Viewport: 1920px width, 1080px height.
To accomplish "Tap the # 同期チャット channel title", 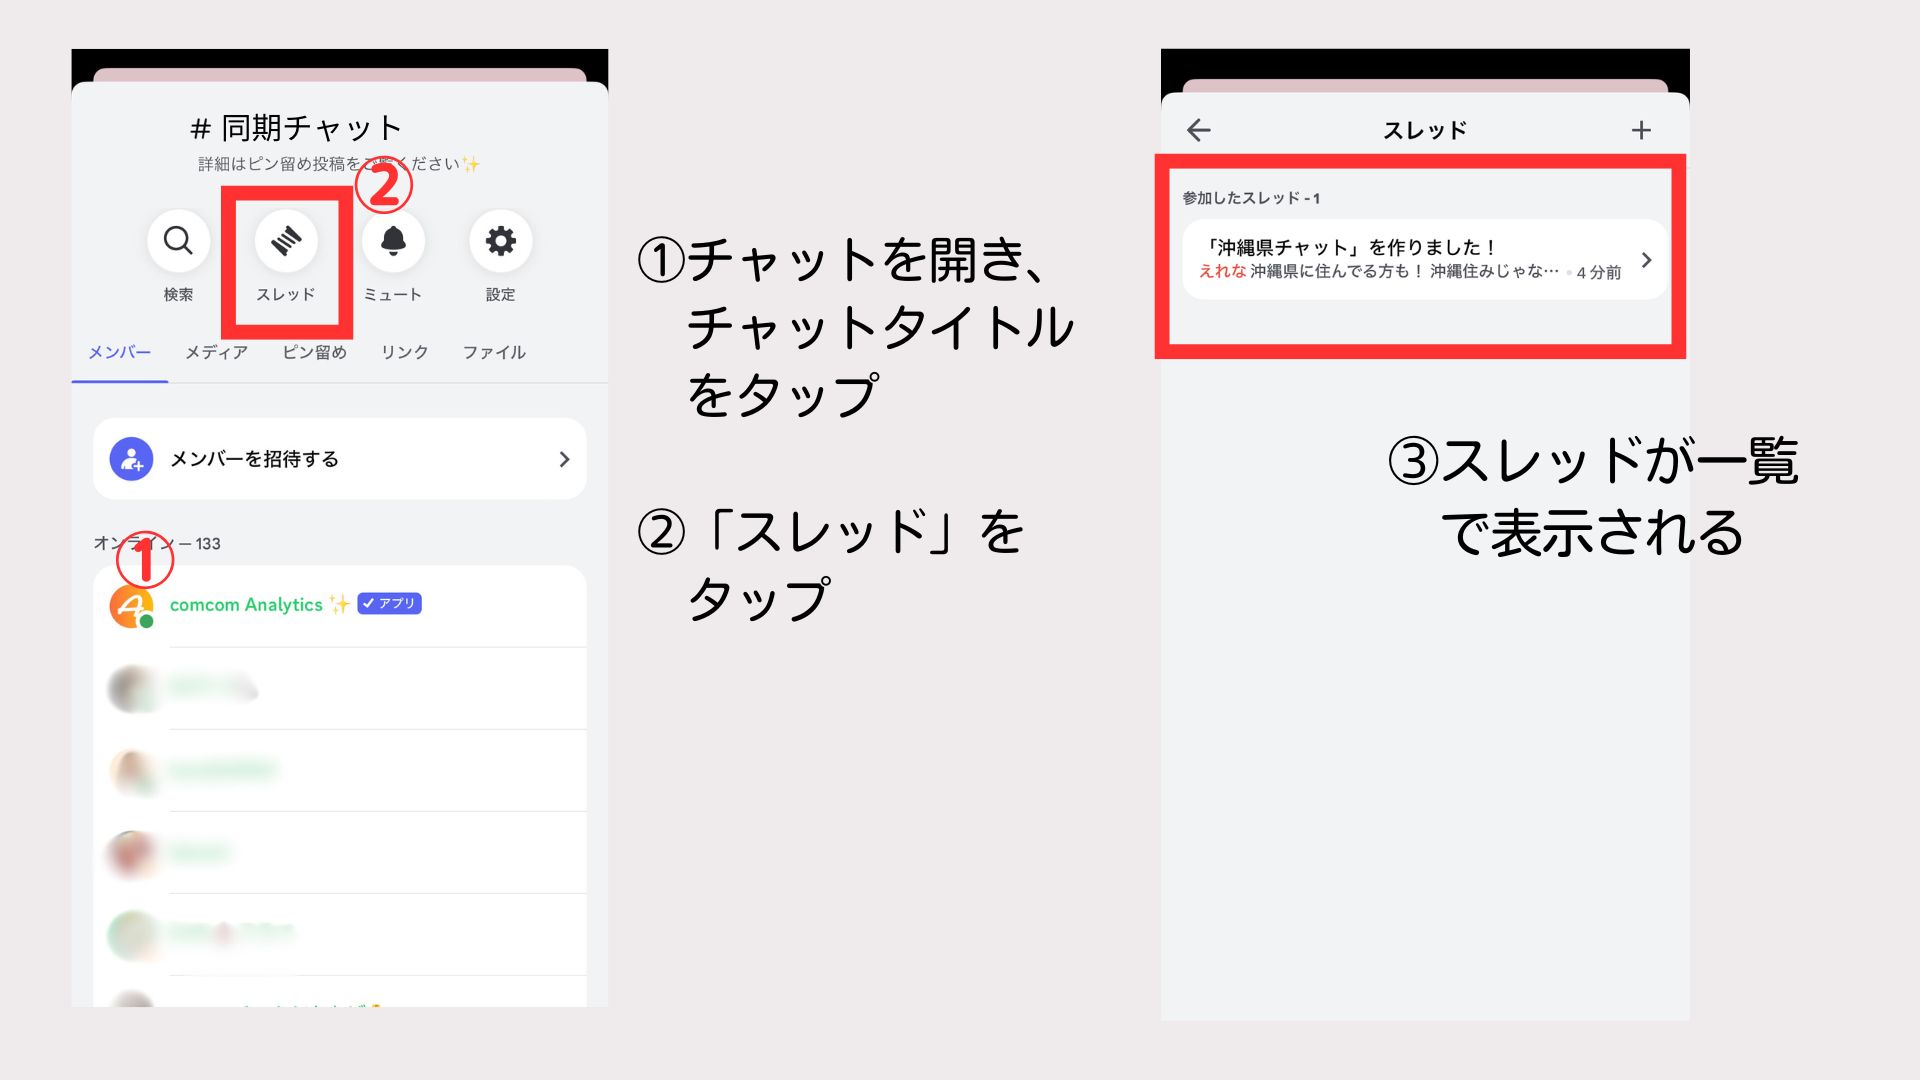I will (x=296, y=128).
